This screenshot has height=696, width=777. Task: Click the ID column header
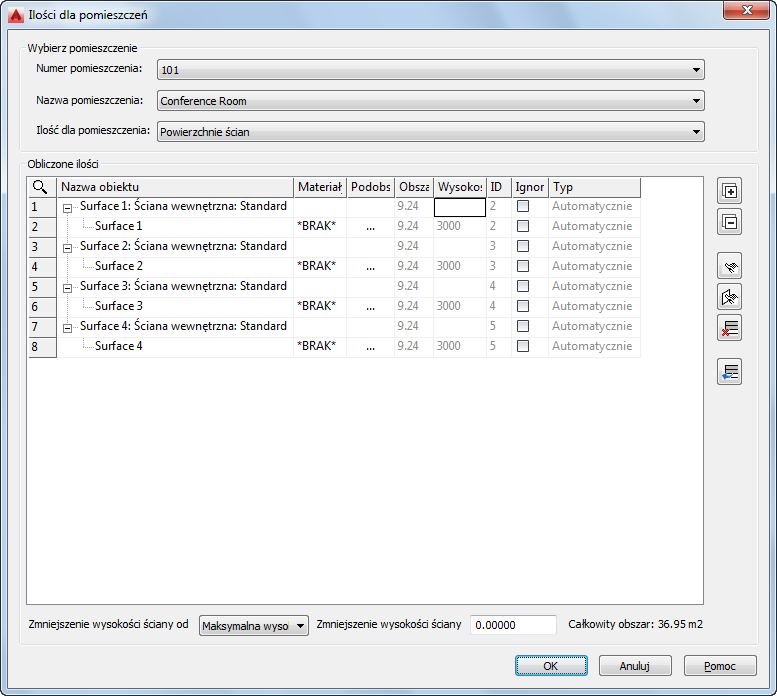click(x=499, y=187)
